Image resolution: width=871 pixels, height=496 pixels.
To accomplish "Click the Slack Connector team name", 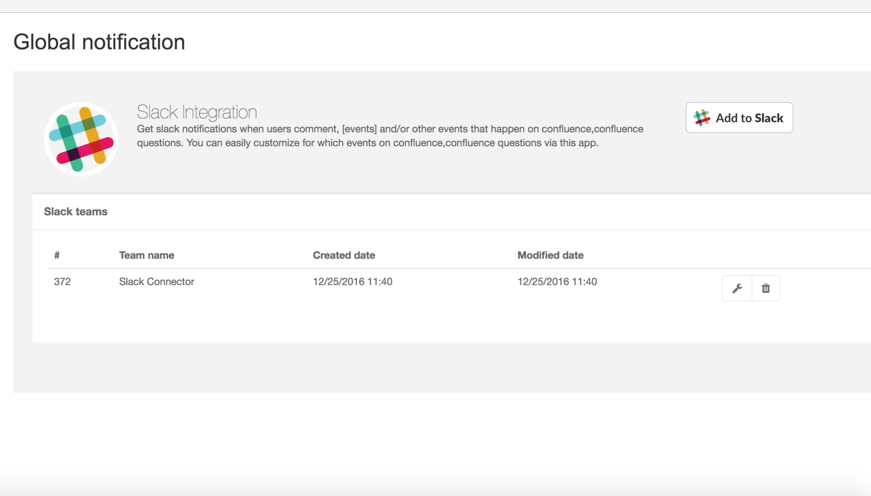I will [x=156, y=282].
